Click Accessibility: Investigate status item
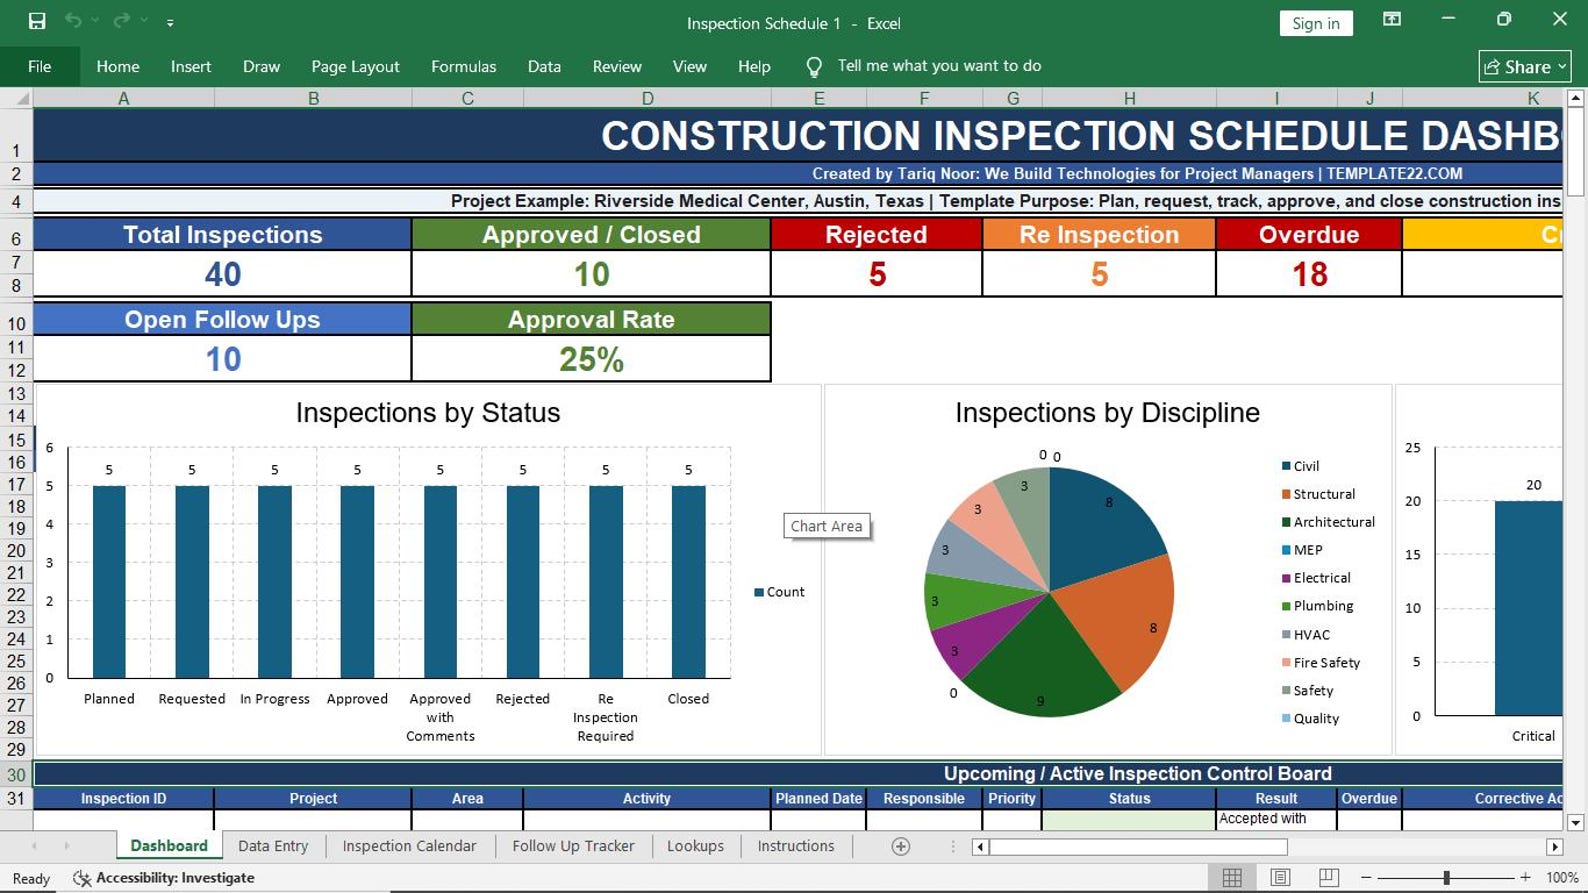Image resolution: width=1588 pixels, height=893 pixels. point(164,878)
